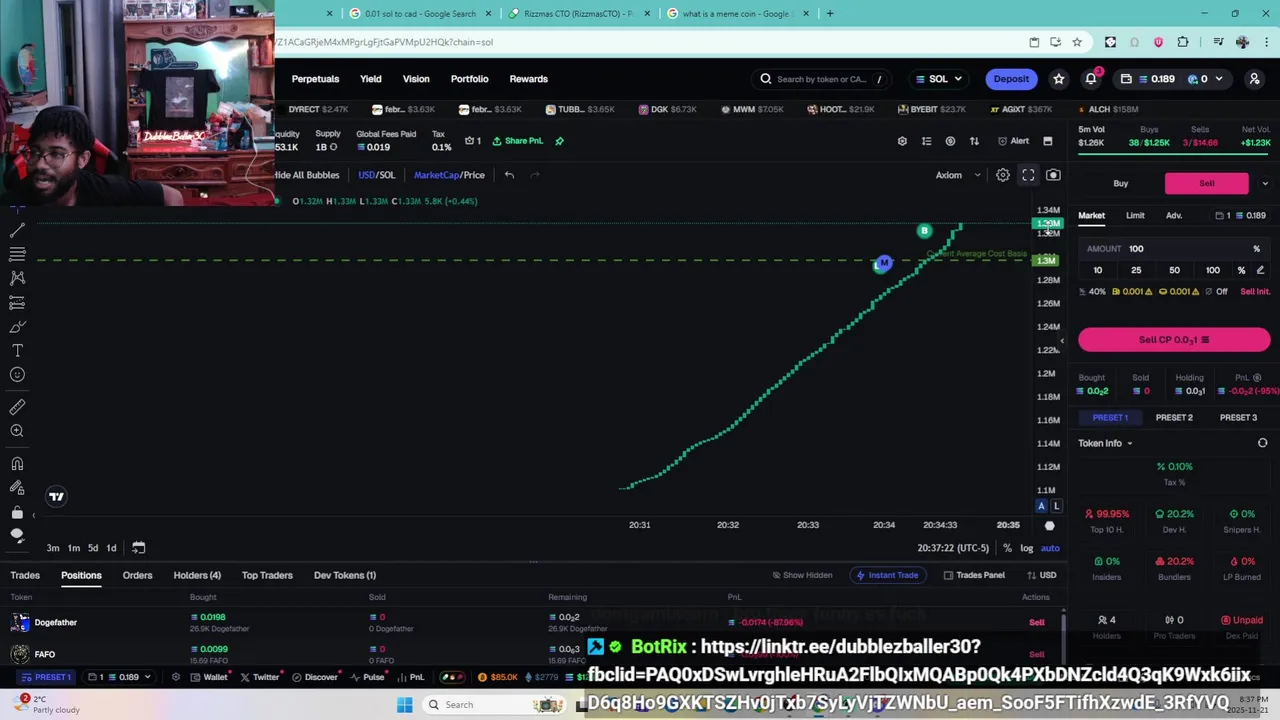Select the zoom in tool
Image resolution: width=1280 pixels, height=720 pixels.
click(x=17, y=431)
